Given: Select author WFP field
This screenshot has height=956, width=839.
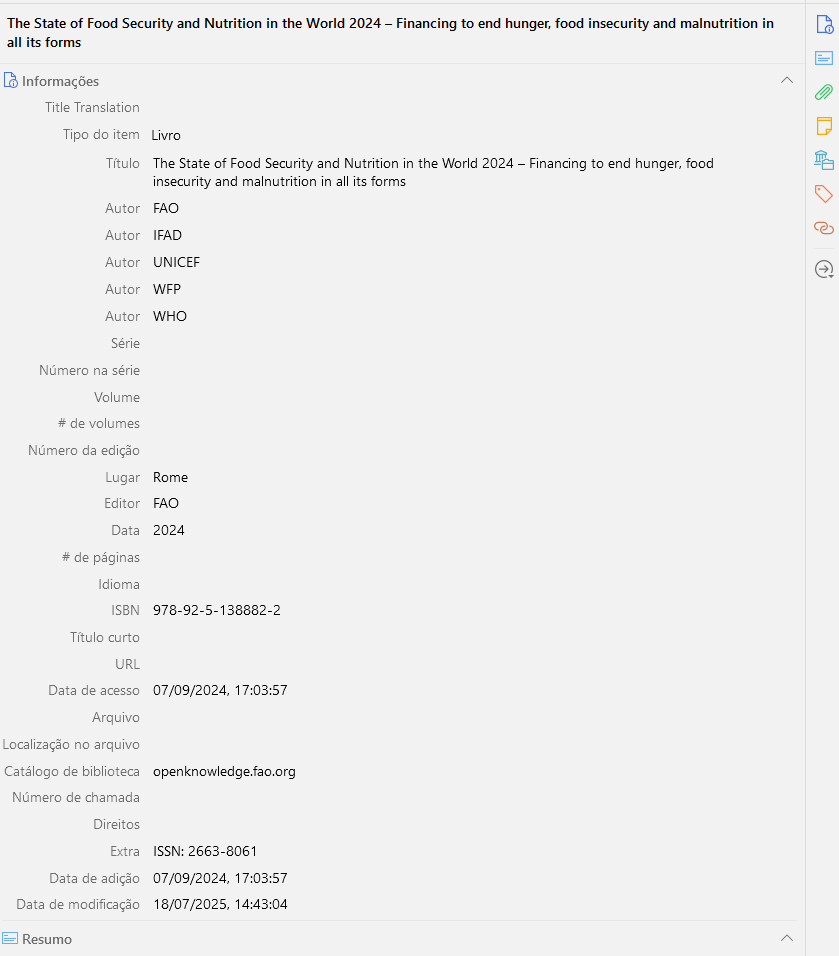Looking at the screenshot, I should [x=166, y=289].
